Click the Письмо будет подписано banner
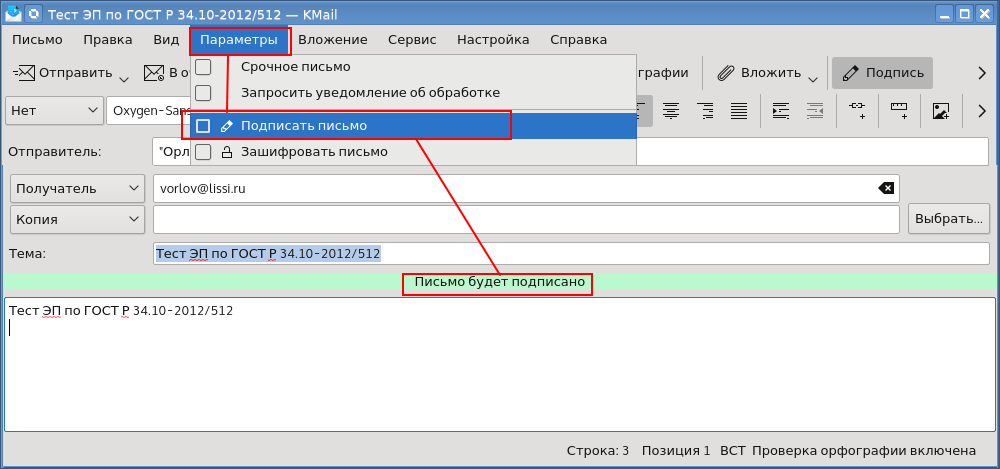 tap(499, 281)
